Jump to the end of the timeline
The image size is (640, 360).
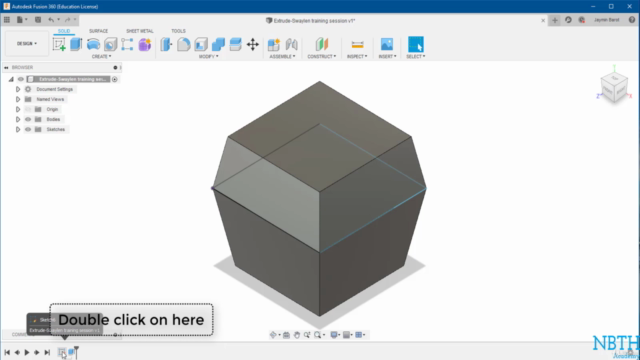click(x=47, y=352)
